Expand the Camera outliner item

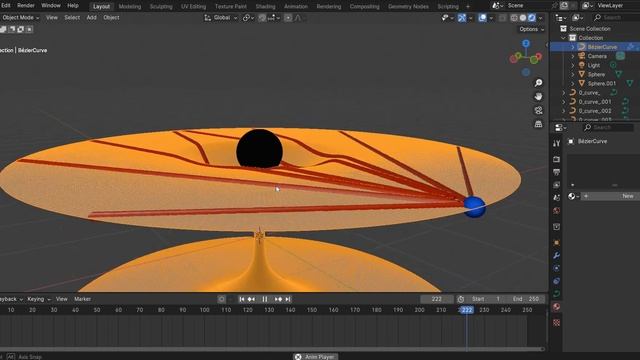[x=573, y=56]
